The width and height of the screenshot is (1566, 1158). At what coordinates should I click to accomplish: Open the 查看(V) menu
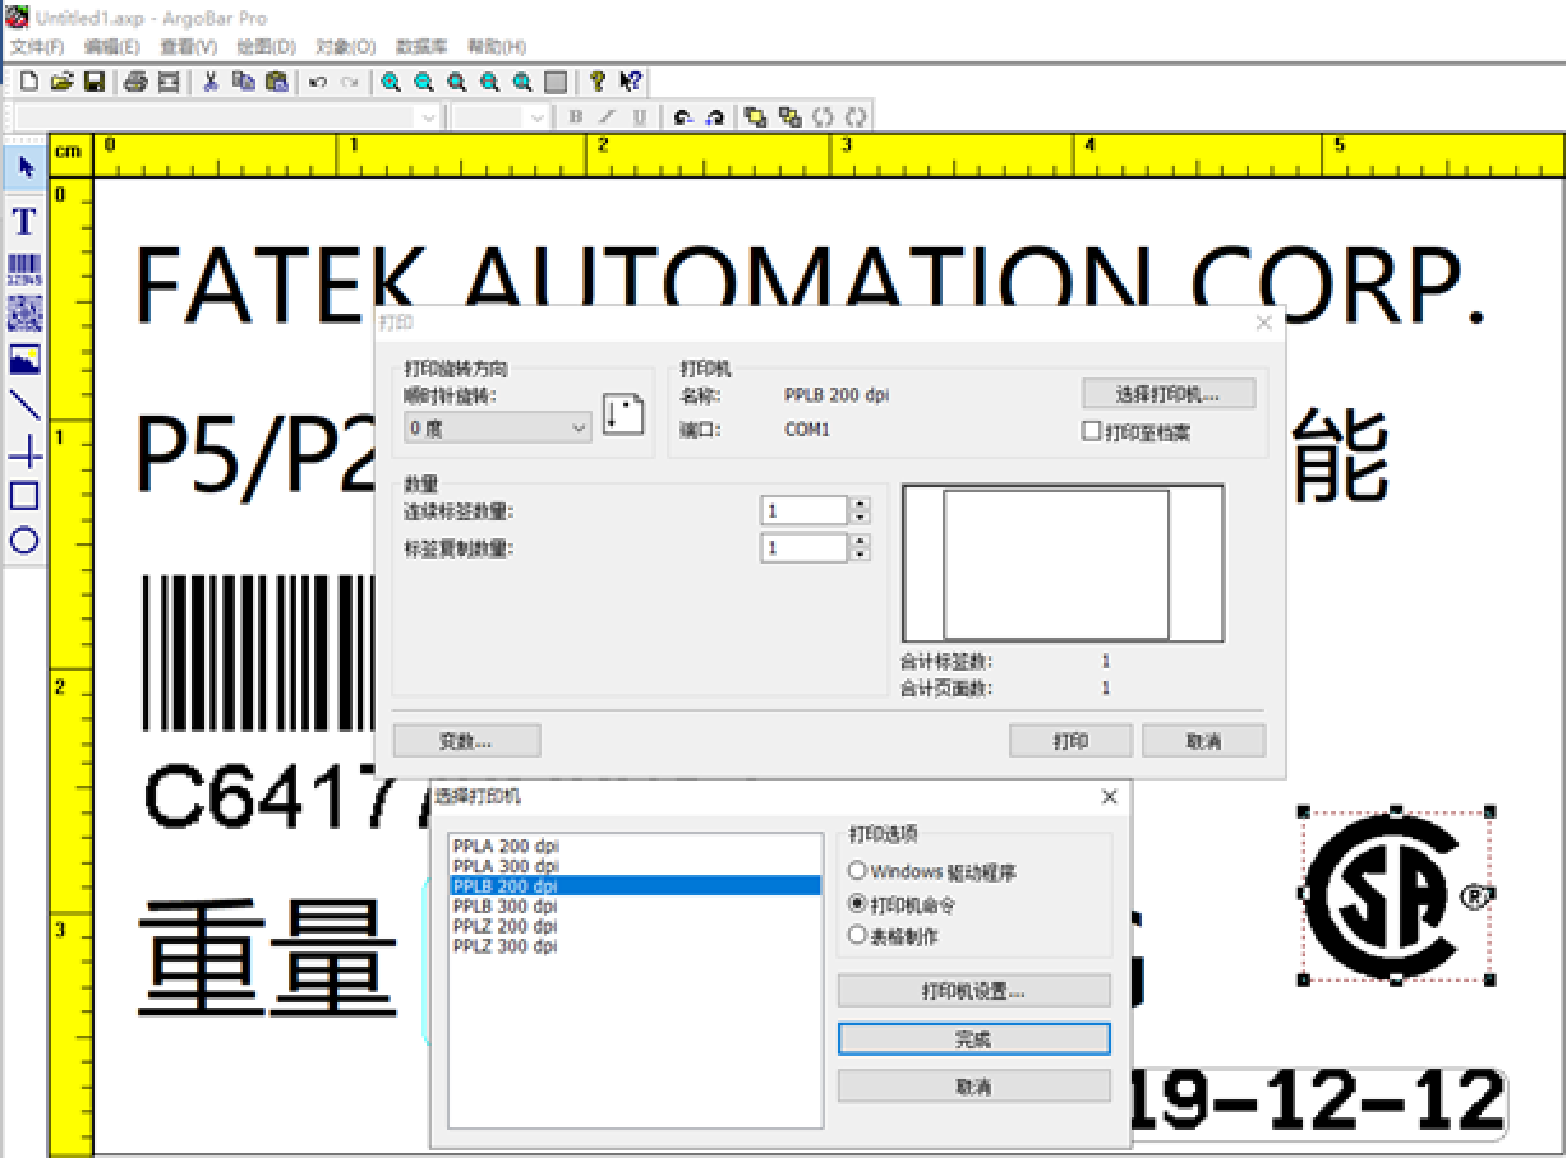tap(188, 46)
